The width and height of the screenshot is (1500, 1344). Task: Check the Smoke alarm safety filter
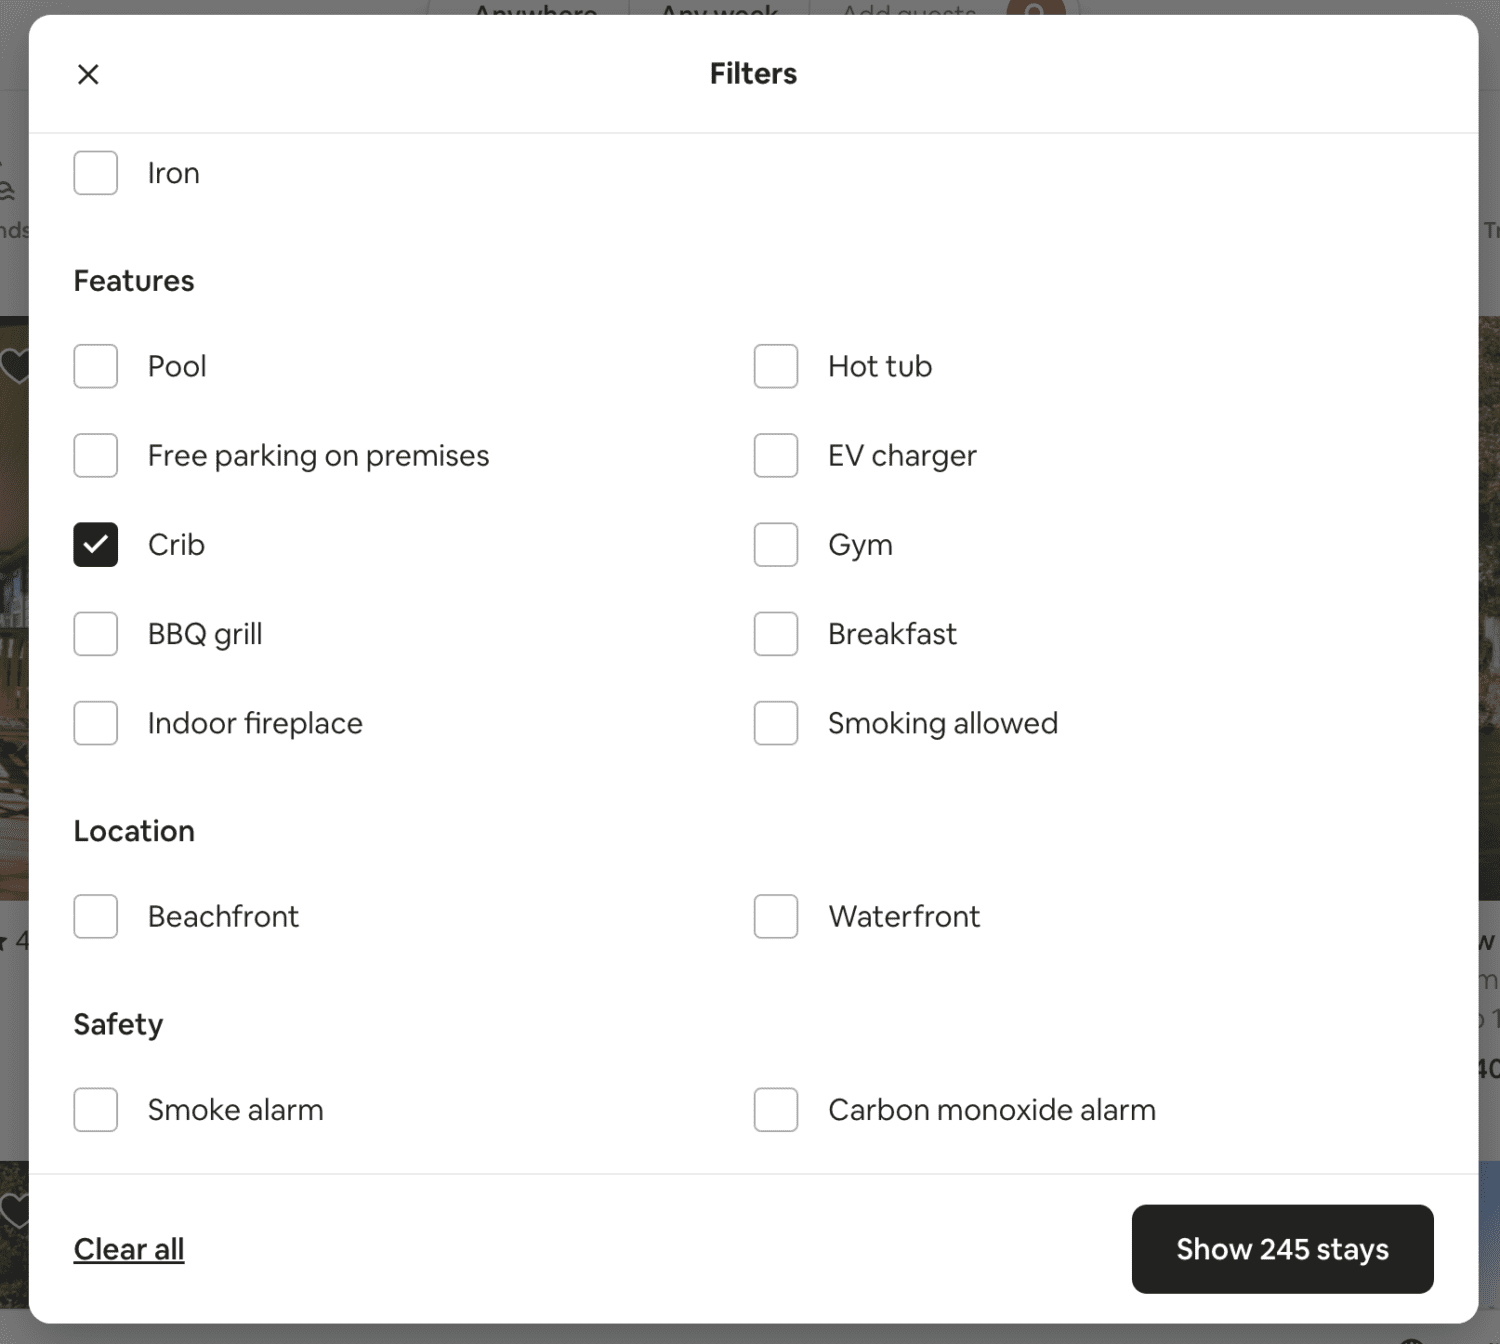(x=95, y=1109)
